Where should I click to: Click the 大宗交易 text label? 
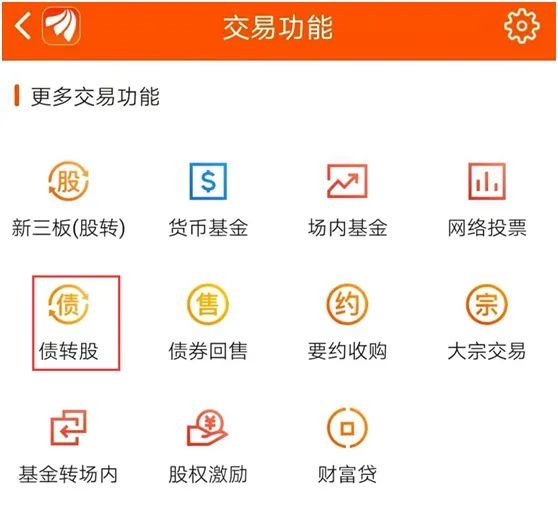coord(486,351)
